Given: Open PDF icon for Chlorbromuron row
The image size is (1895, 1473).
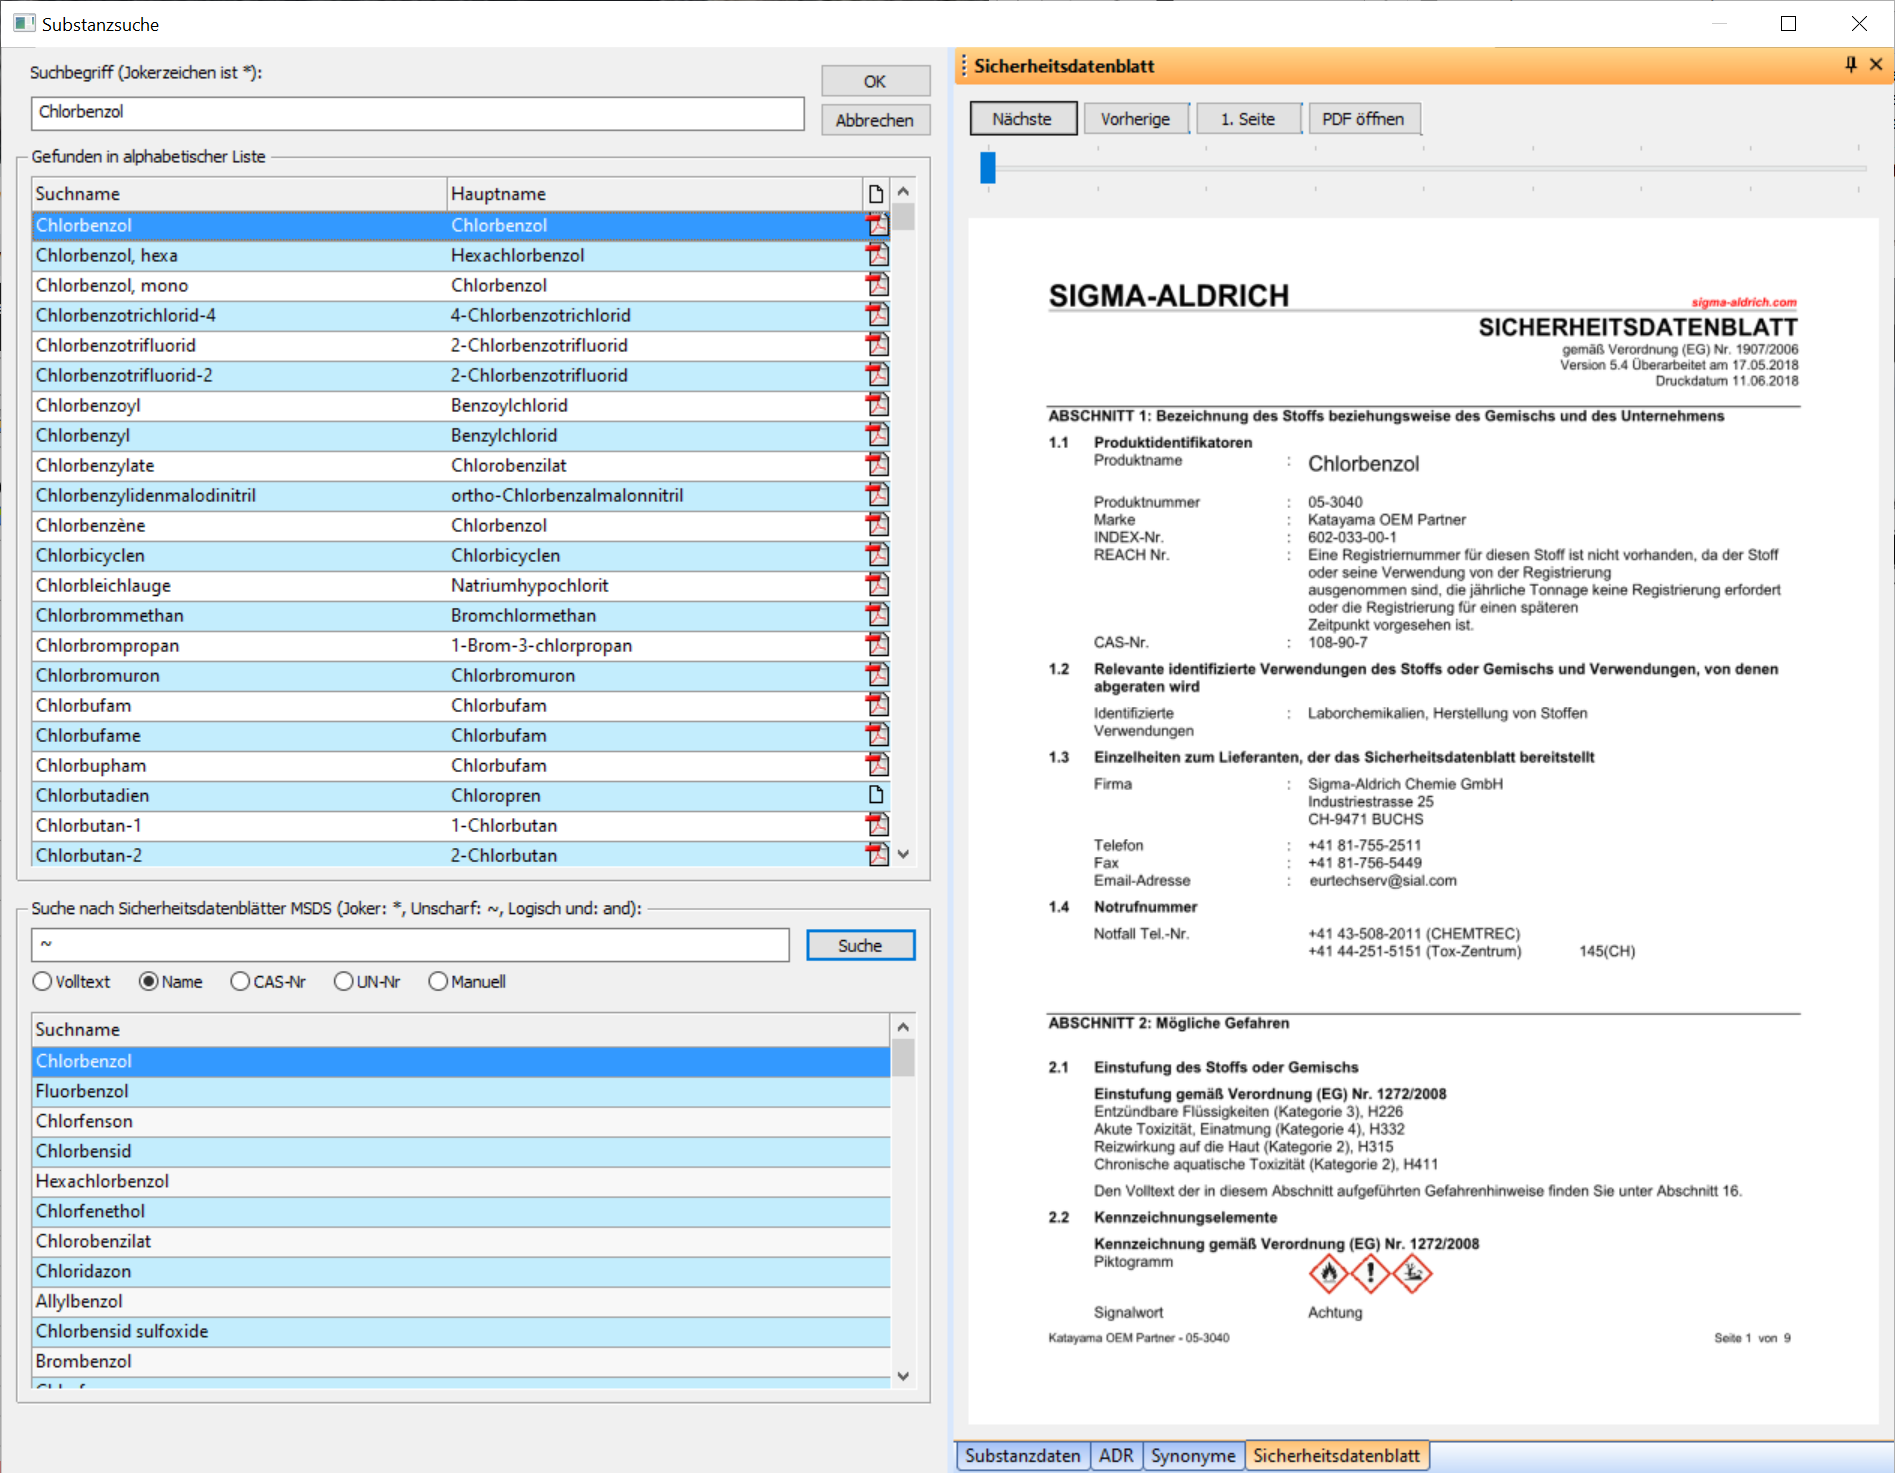Looking at the screenshot, I should 877,675.
